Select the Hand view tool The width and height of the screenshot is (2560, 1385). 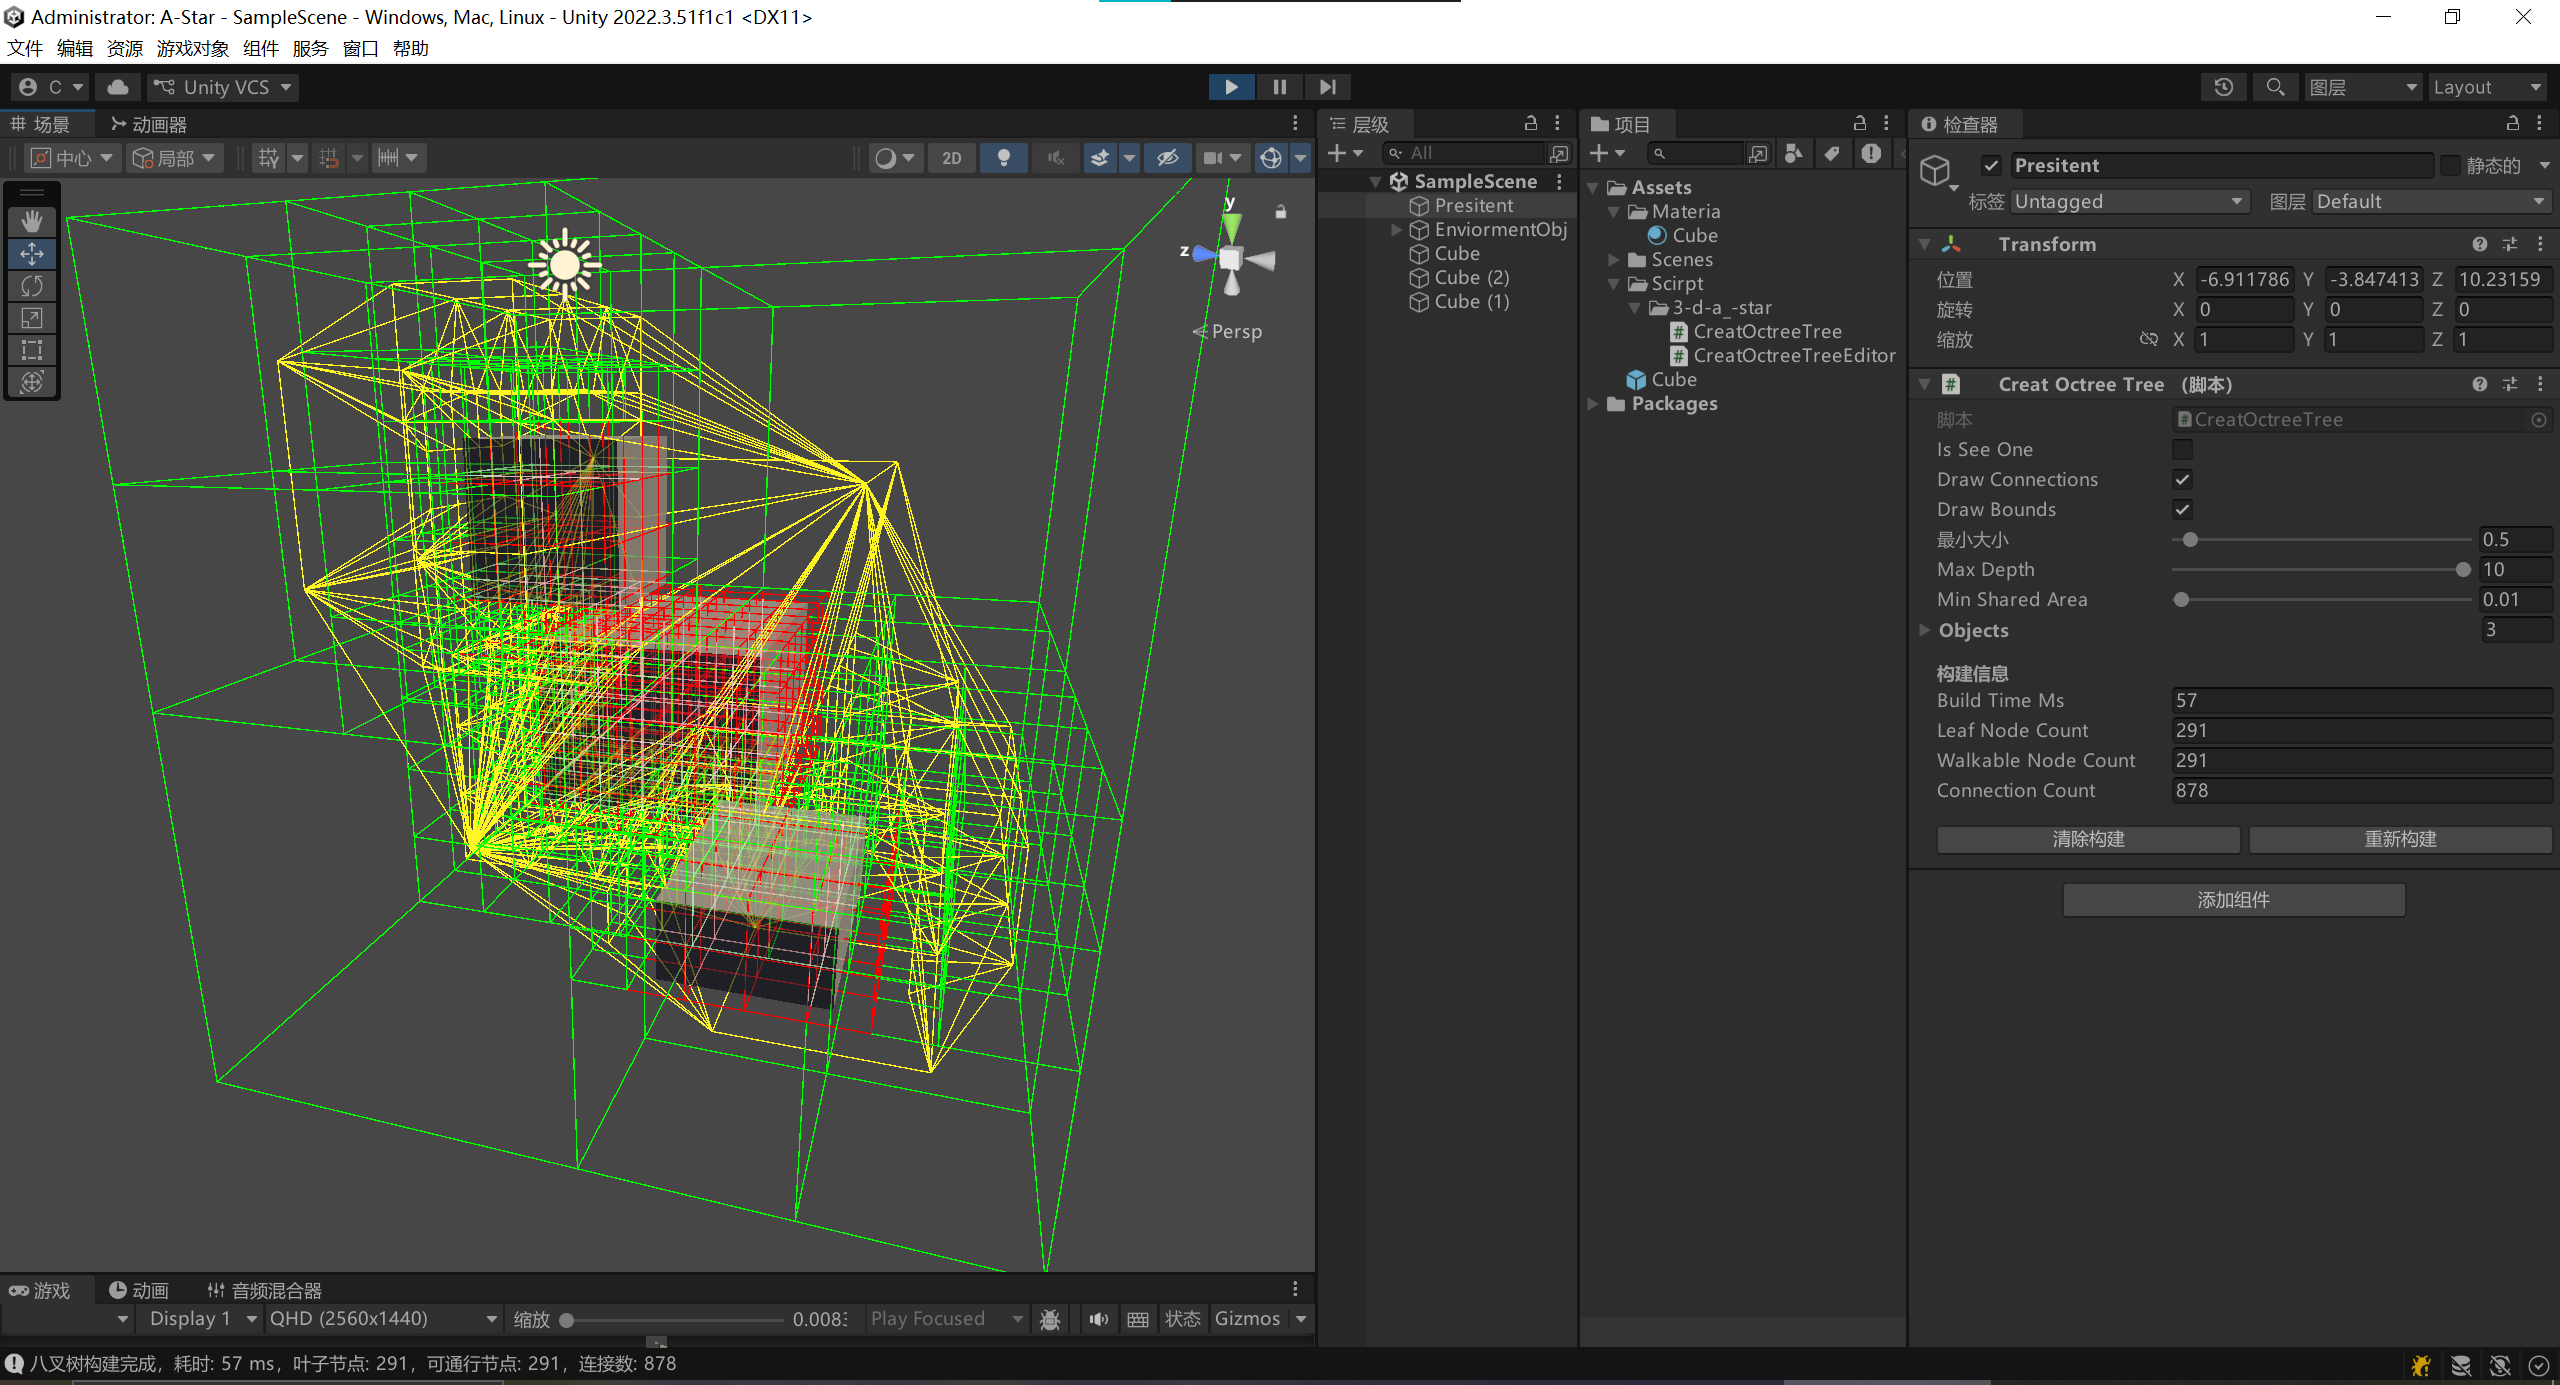coord(32,221)
